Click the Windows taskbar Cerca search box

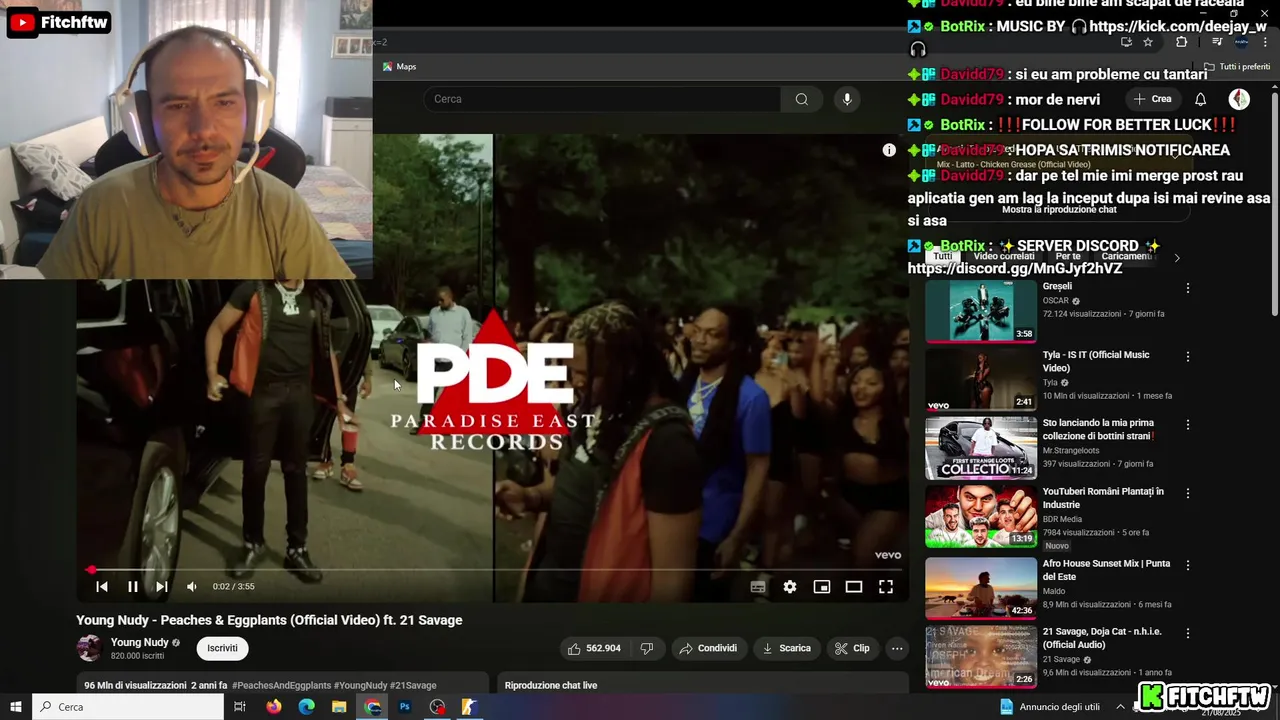coord(128,707)
